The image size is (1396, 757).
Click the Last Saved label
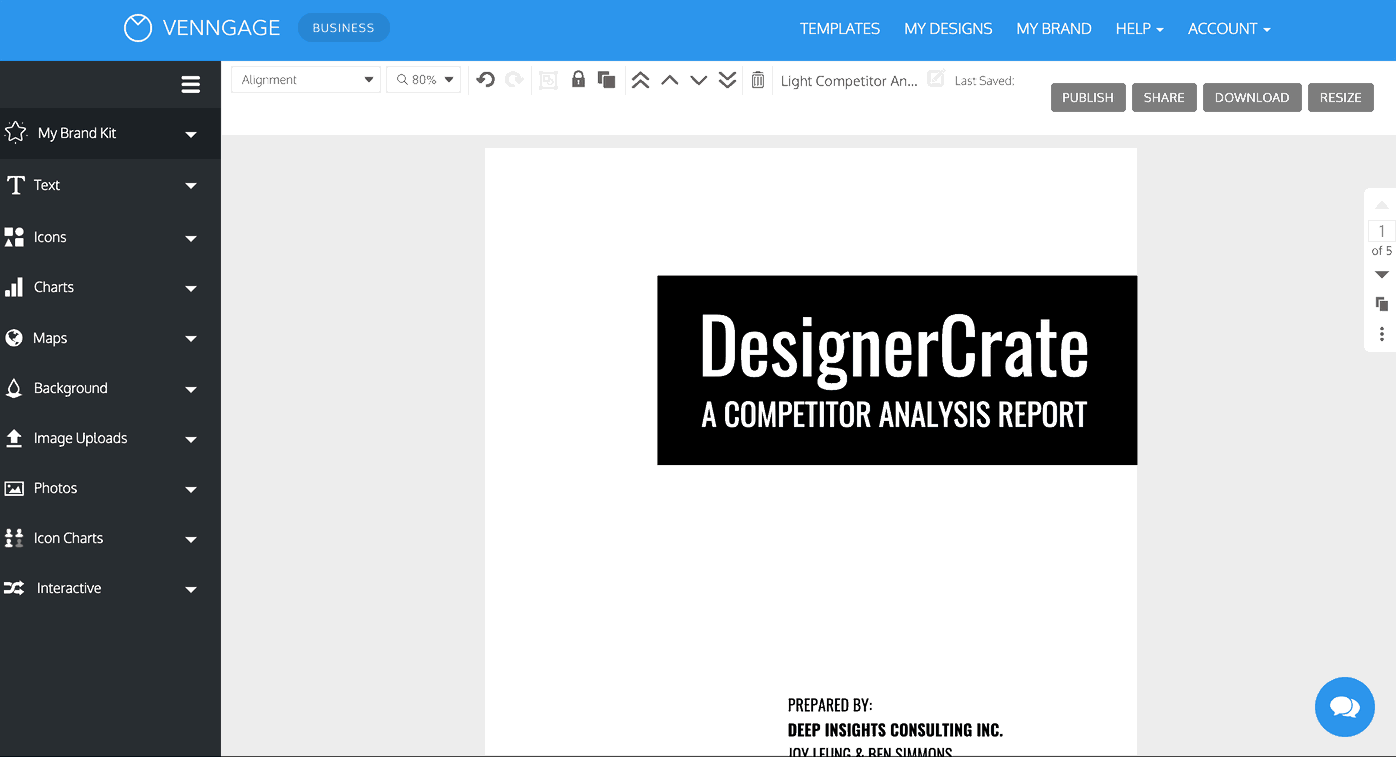click(985, 81)
